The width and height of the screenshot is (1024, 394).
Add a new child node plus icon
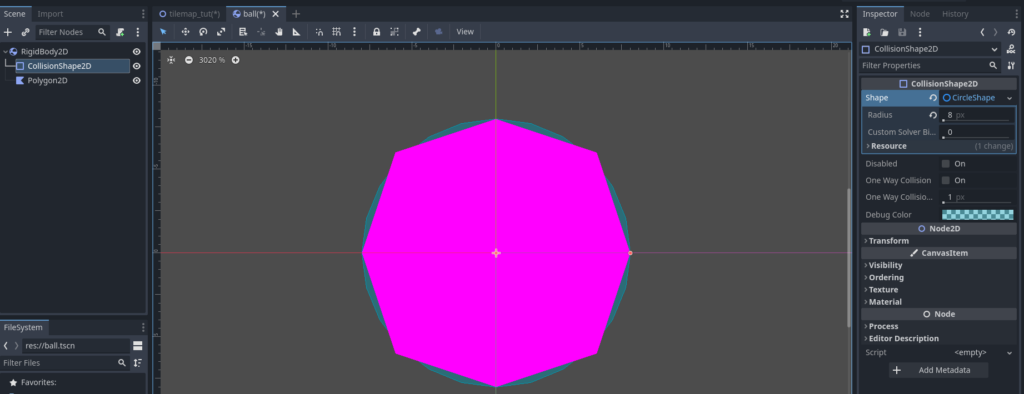pyautogui.click(x=8, y=32)
